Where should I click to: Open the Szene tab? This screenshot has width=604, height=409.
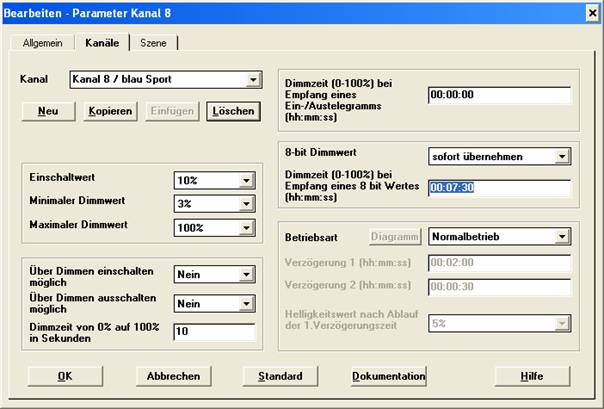tap(153, 44)
